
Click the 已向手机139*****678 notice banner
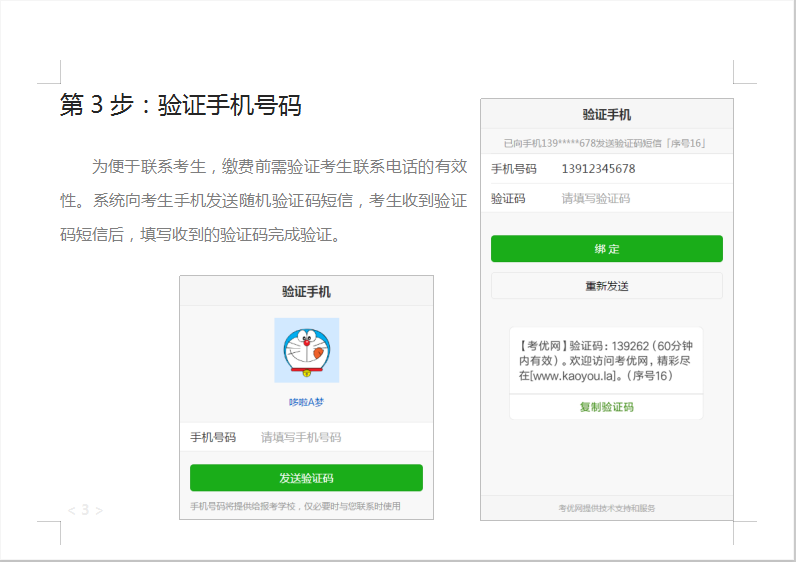(x=606, y=143)
